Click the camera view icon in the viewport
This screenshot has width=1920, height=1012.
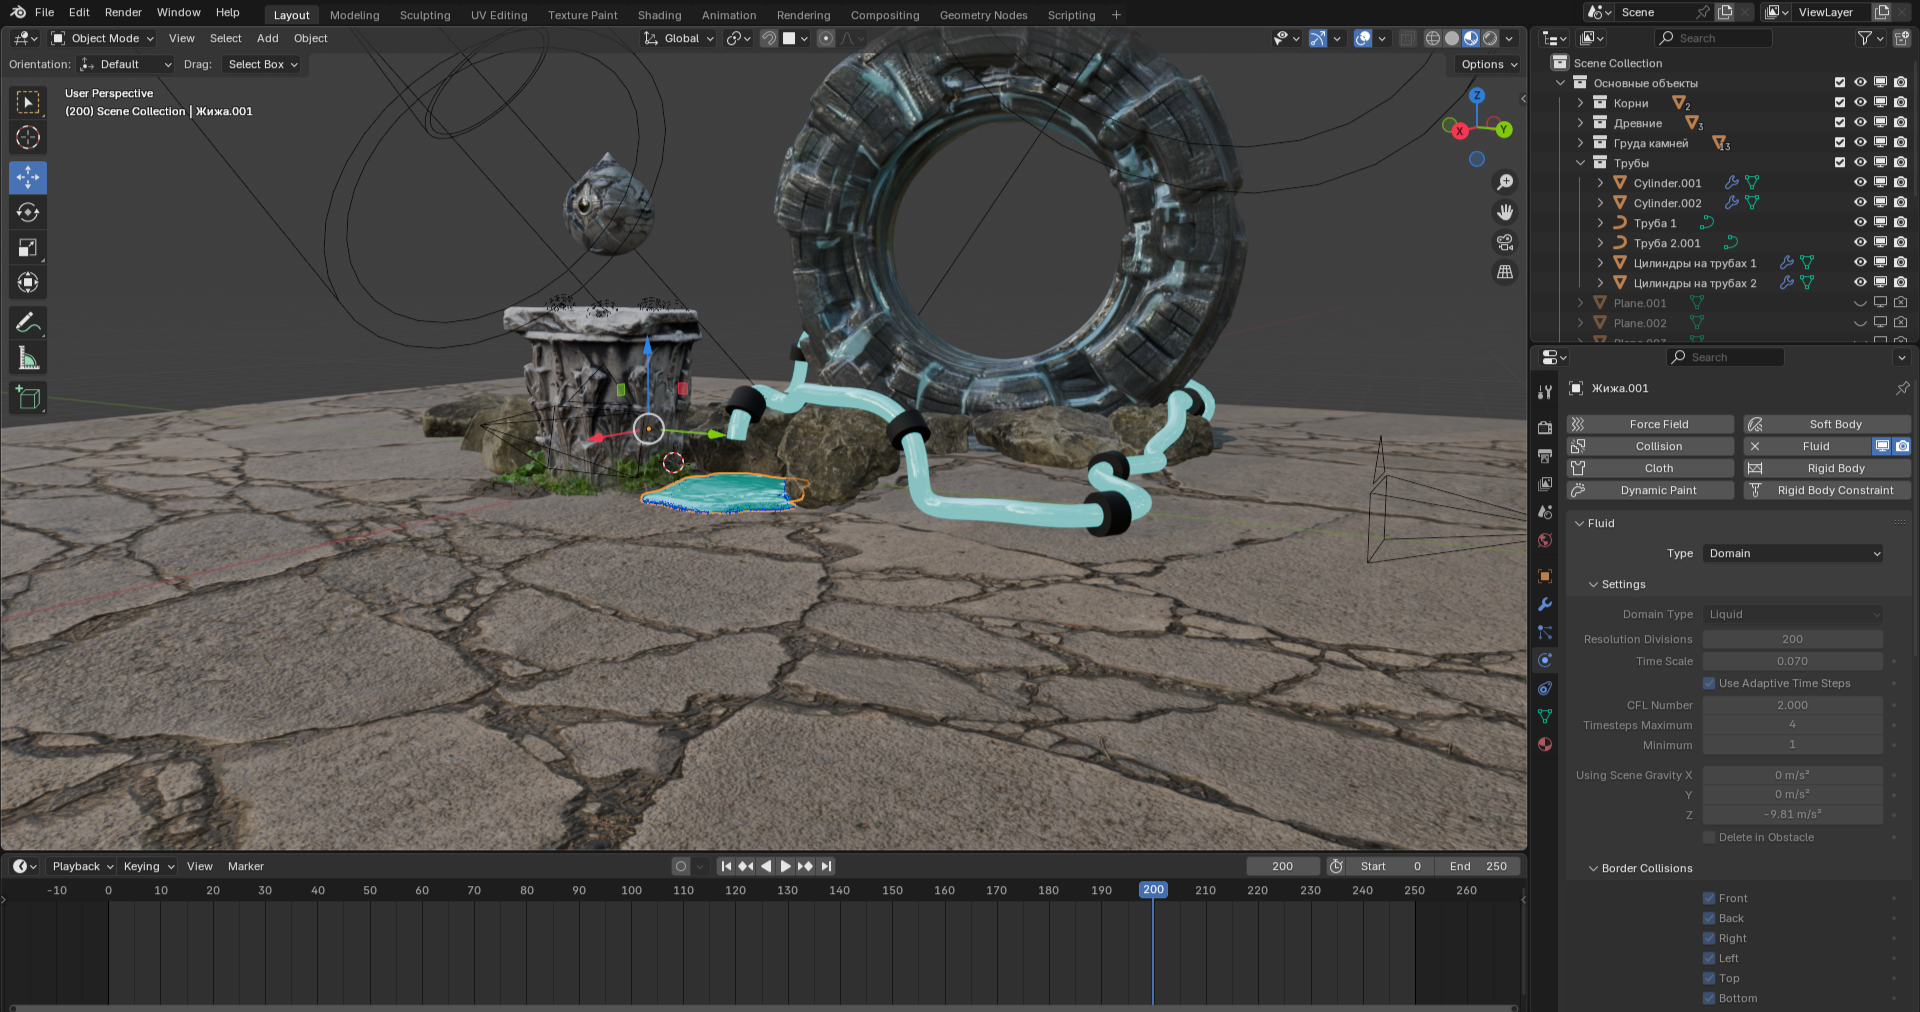(1504, 243)
